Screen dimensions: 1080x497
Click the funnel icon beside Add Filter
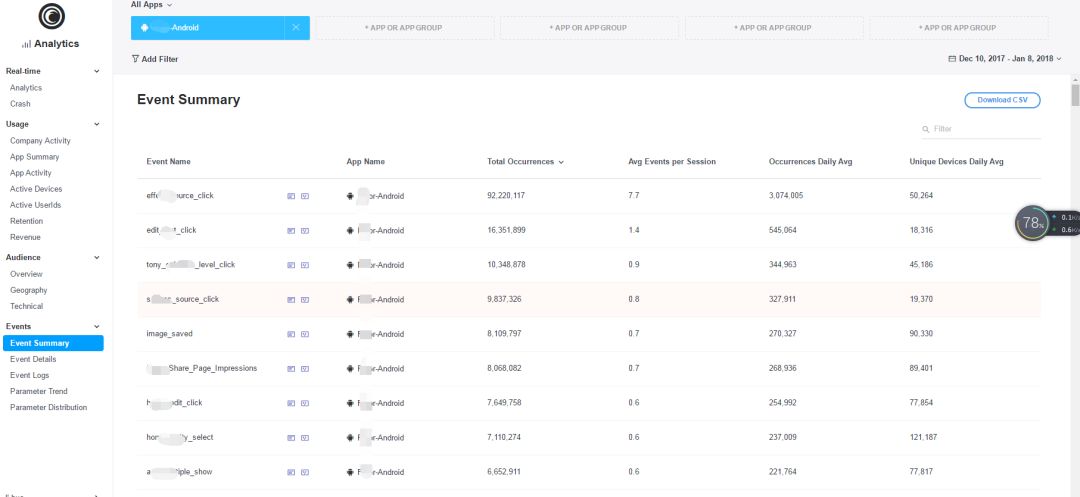[135, 59]
